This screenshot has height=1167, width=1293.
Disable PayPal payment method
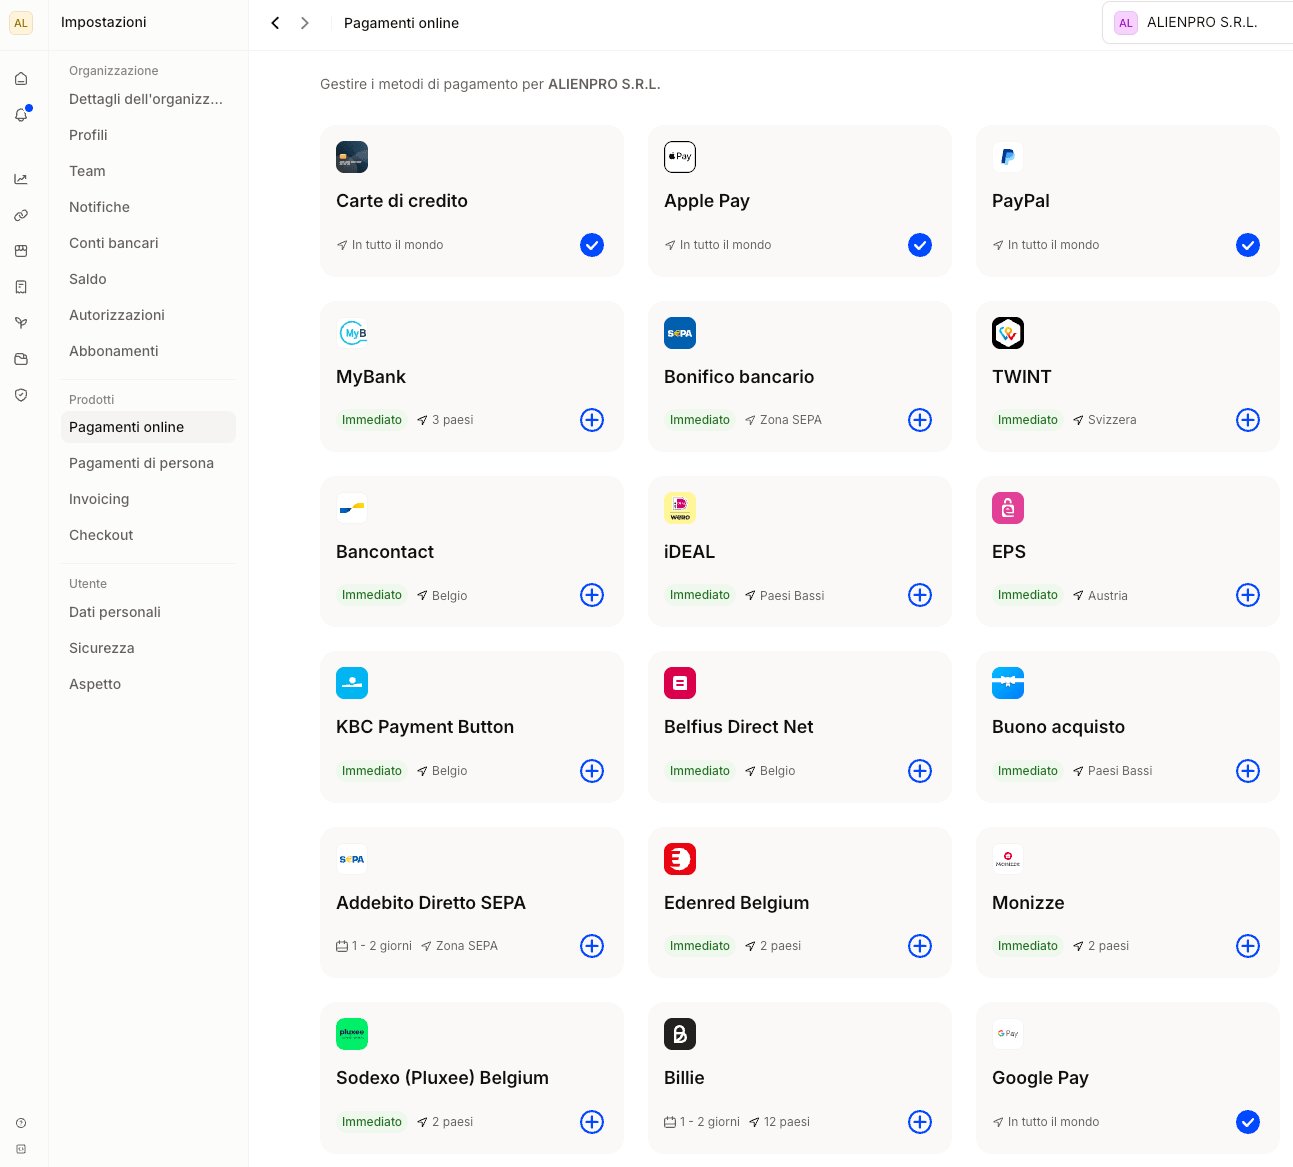click(1248, 245)
